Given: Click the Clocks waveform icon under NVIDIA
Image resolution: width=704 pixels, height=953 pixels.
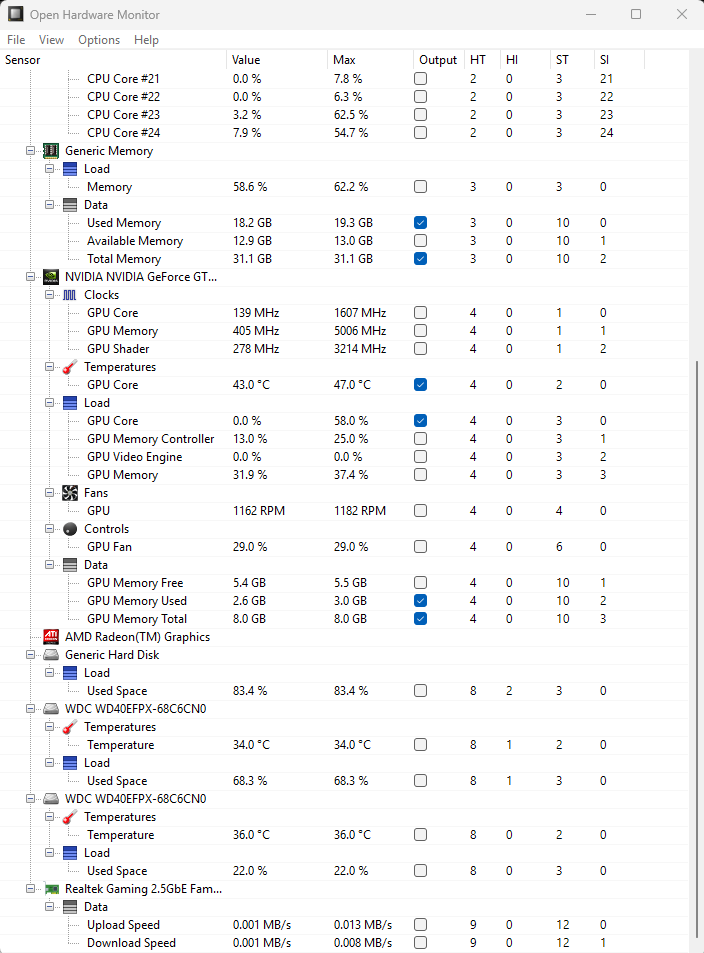Looking at the screenshot, I should [x=70, y=295].
